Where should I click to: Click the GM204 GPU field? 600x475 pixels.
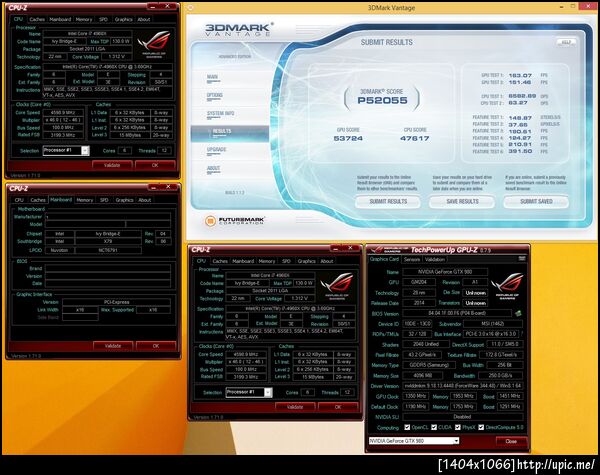419,282
